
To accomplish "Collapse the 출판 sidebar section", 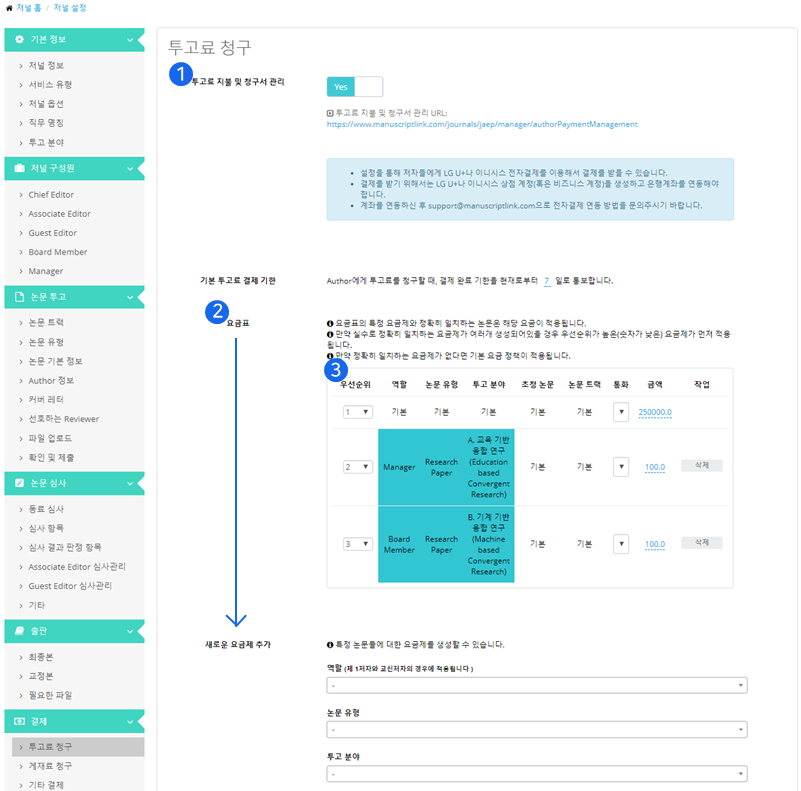I will tap(130, 631).
